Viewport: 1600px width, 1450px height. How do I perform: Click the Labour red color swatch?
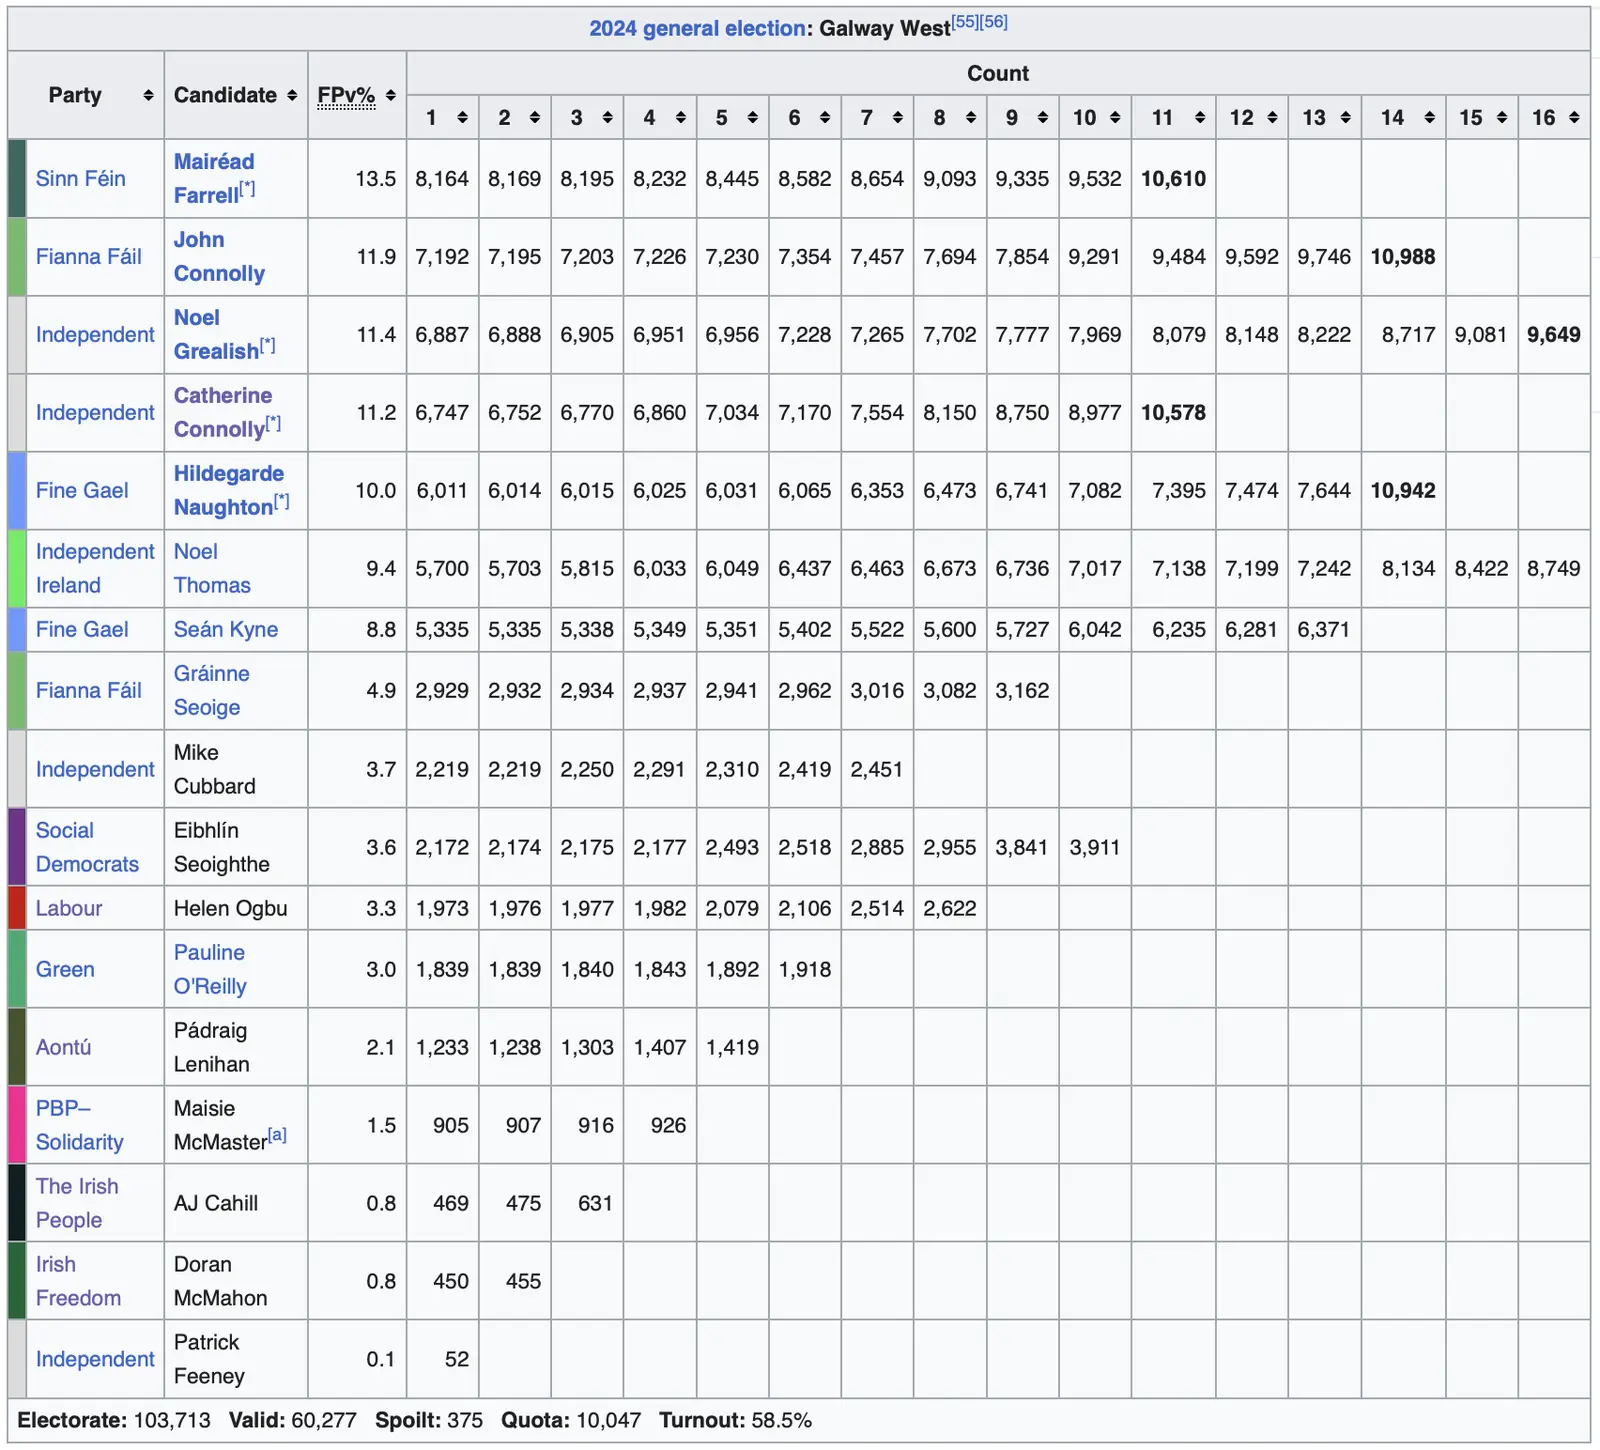[x=17, y=908]
